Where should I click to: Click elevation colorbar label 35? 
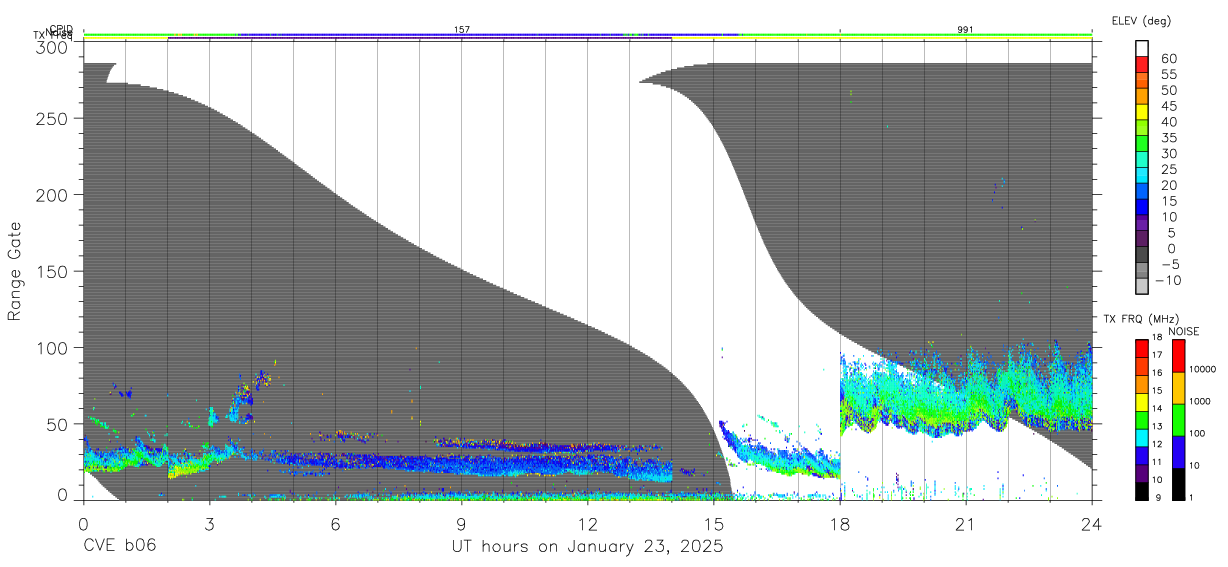[x=1168, y=138]
